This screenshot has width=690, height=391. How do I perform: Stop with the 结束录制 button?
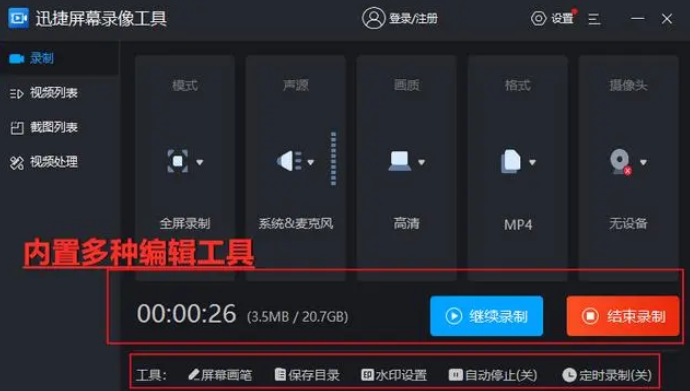point(623,316)
